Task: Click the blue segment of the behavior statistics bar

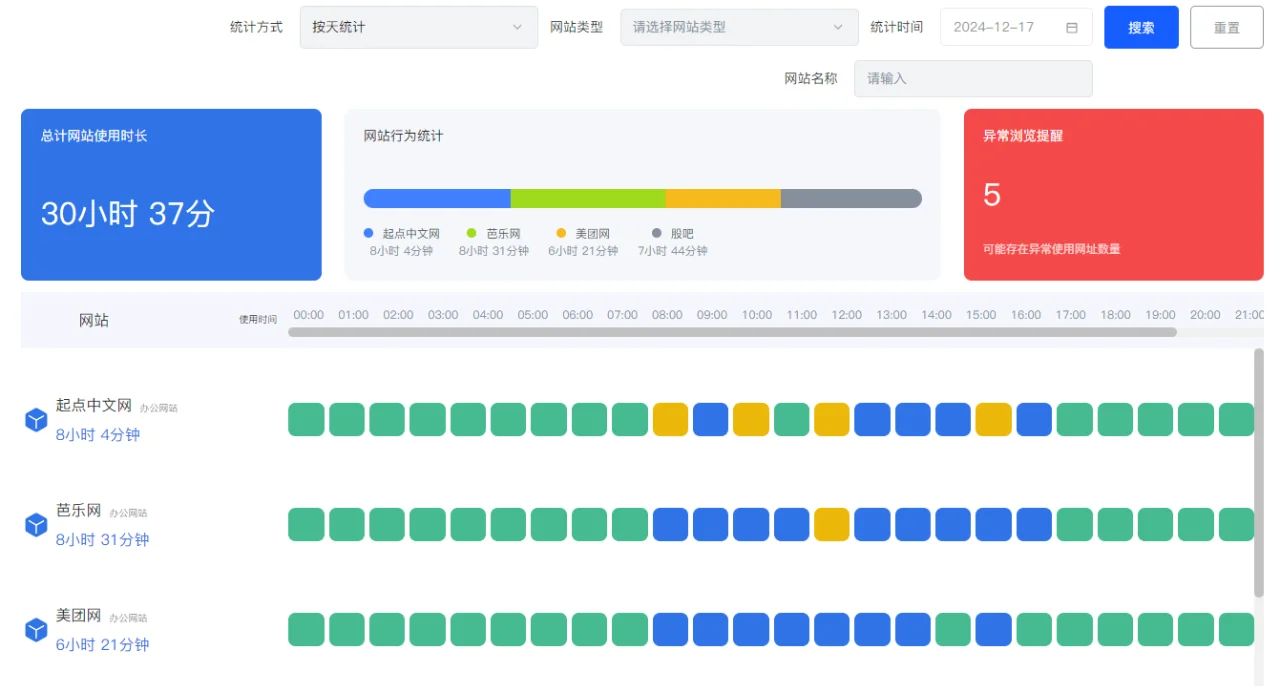Action: pos(438,198)
